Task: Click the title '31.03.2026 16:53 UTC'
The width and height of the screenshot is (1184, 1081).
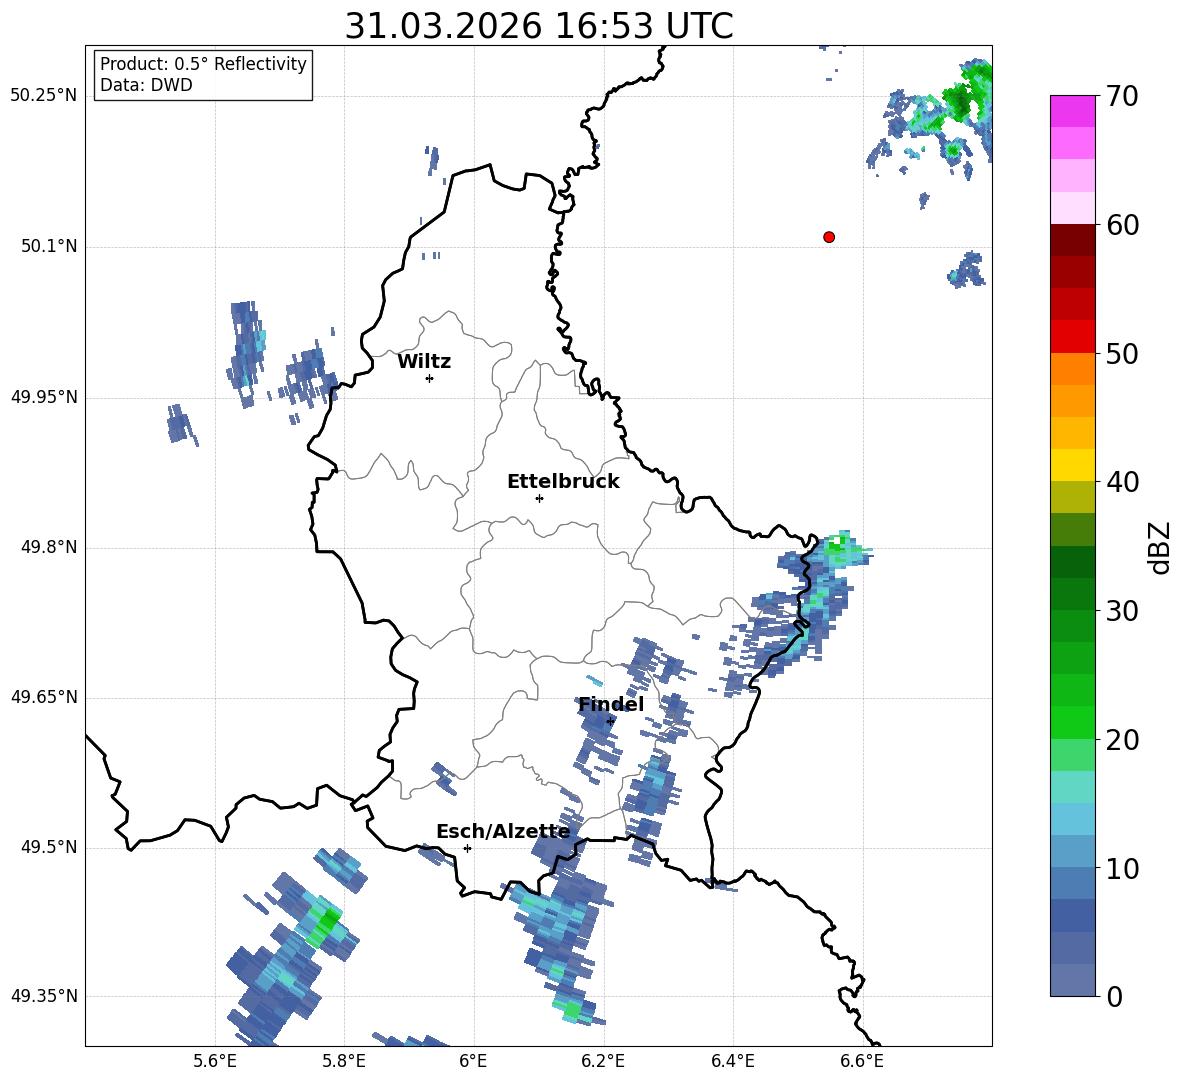Action: [539, 26]
